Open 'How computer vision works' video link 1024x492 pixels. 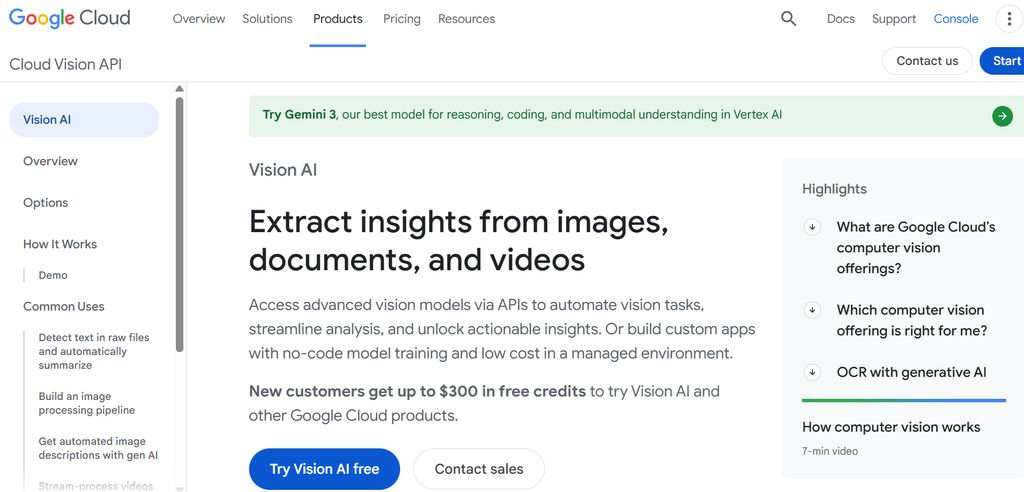pos(891,427)
